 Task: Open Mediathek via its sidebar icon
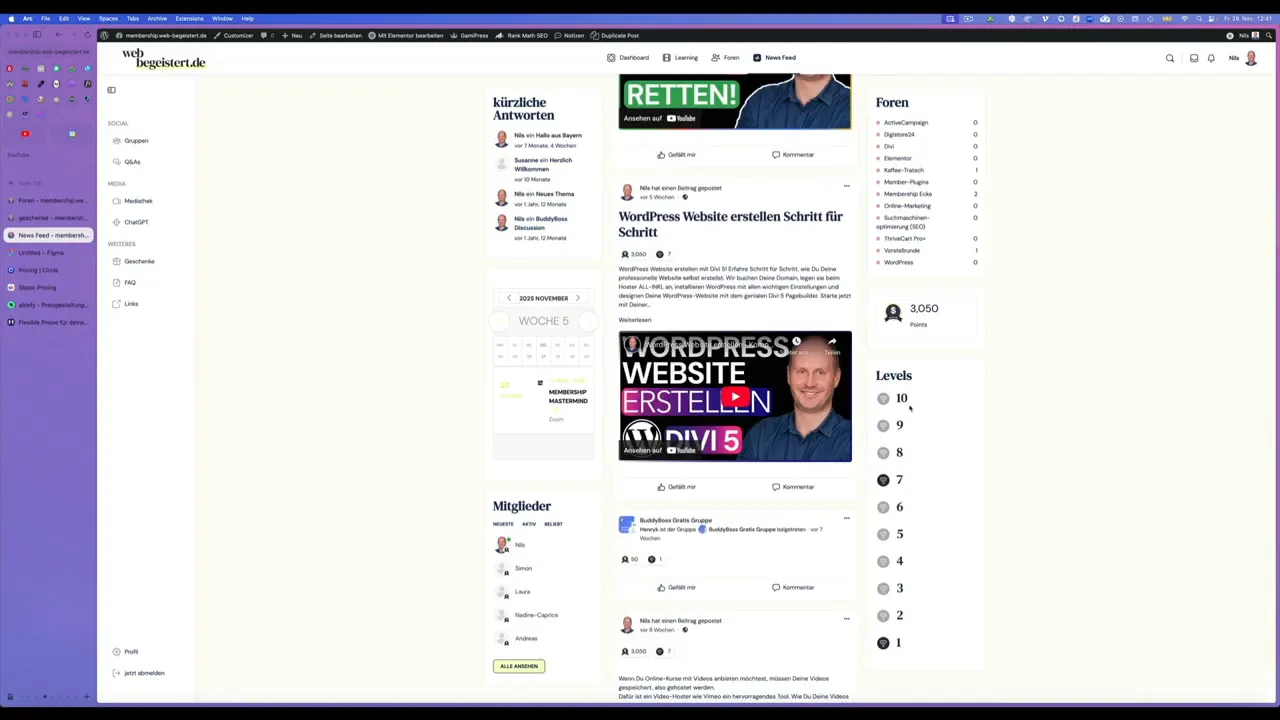point(116,200)
